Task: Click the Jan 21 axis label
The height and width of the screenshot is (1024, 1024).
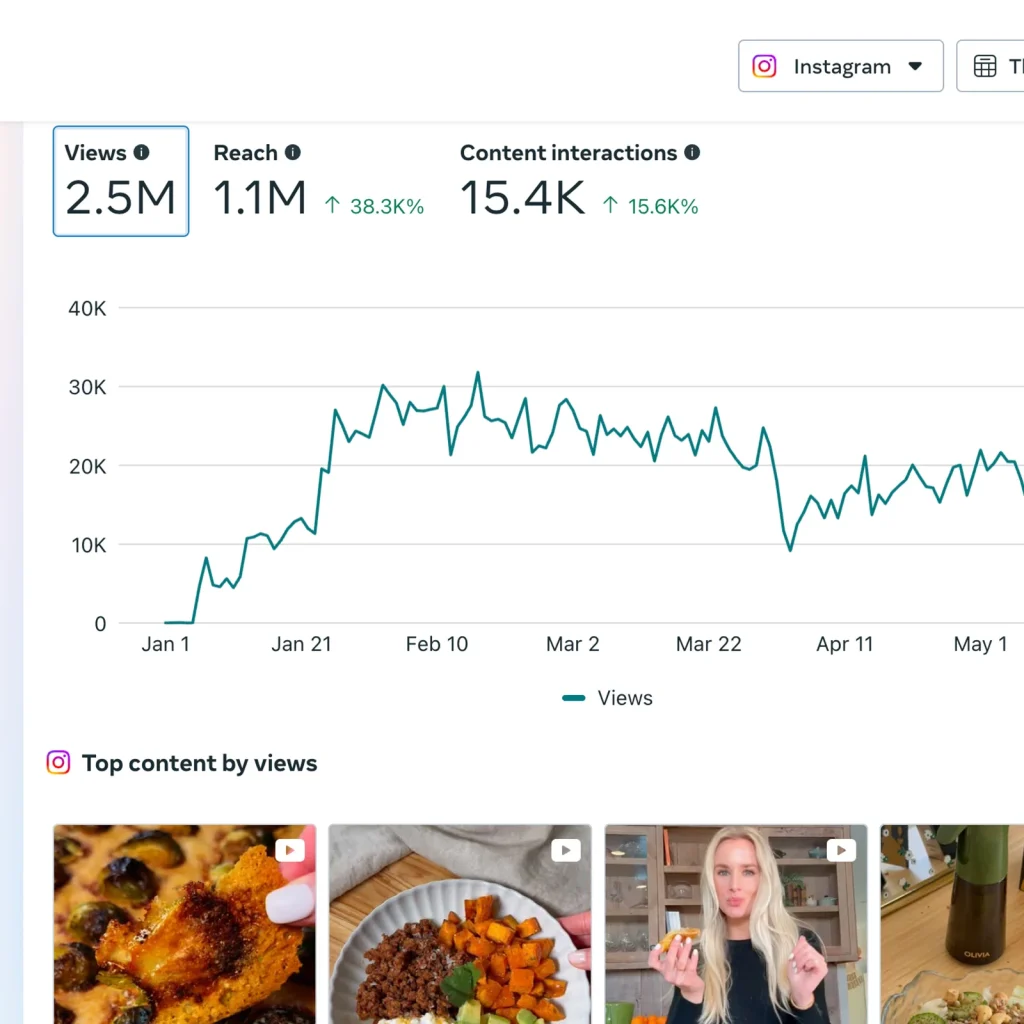Action: (x=301, y=644)
